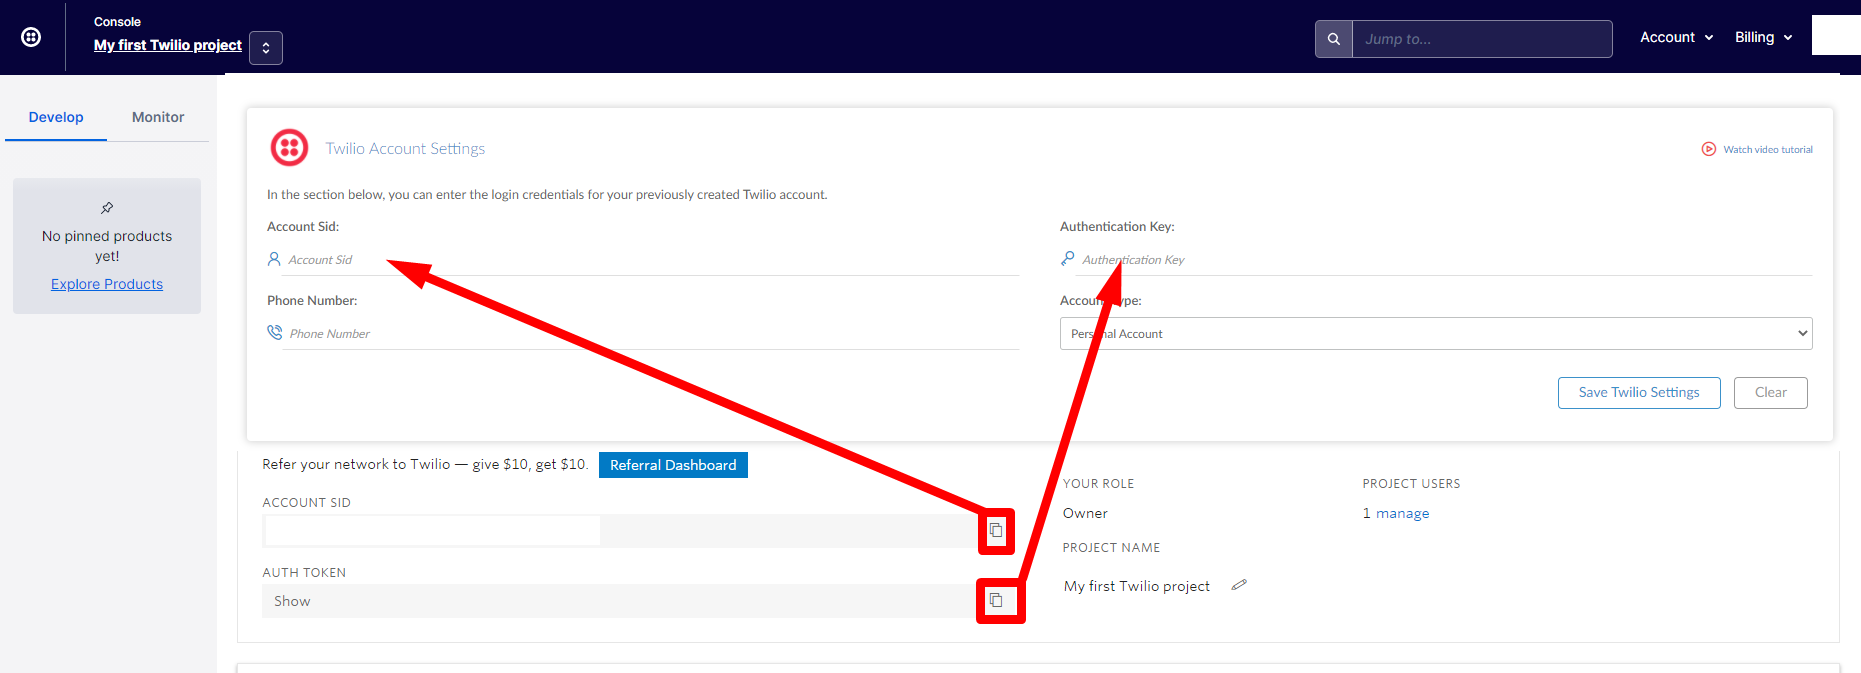Open the Watch video tutorial link
Viewport: 1861px width, 673px height.
tap(1768, 150)
